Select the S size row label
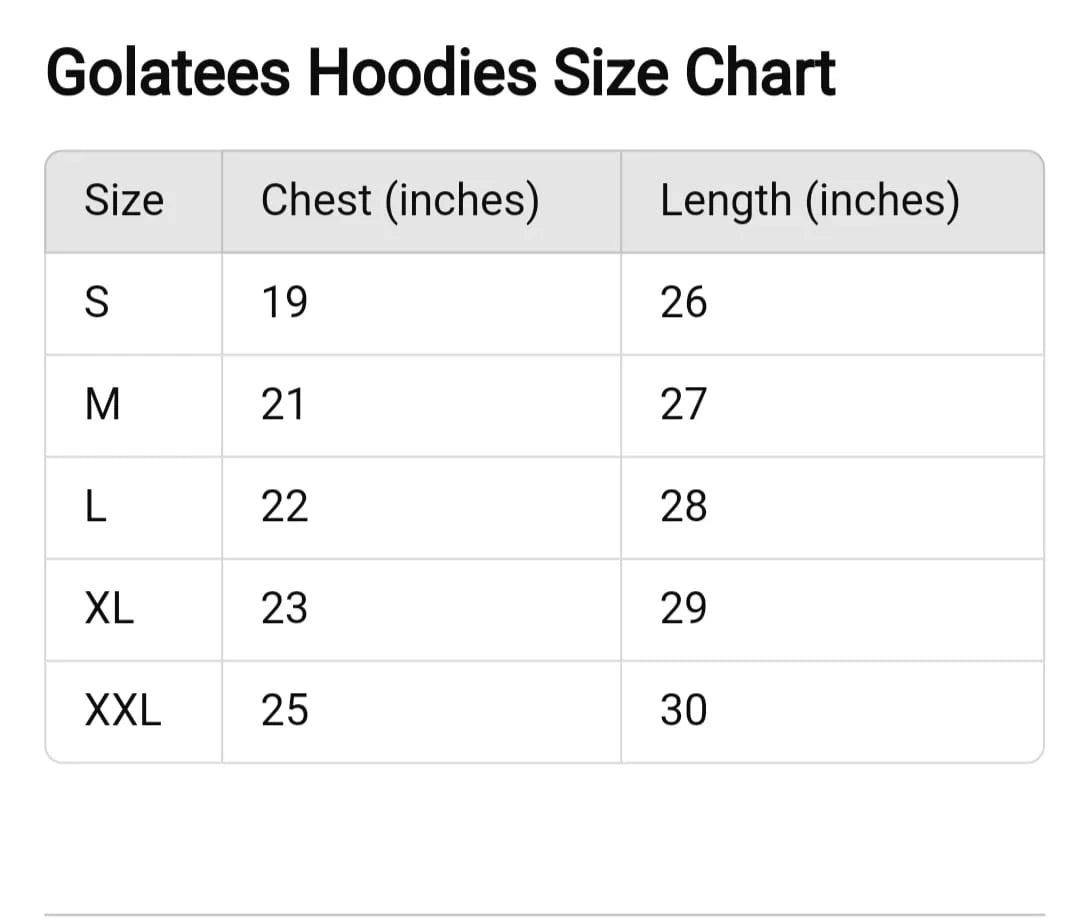Image resolution: width=1080 pixels, height=920 pixels. pyautogui.click(x=96, y=303)
